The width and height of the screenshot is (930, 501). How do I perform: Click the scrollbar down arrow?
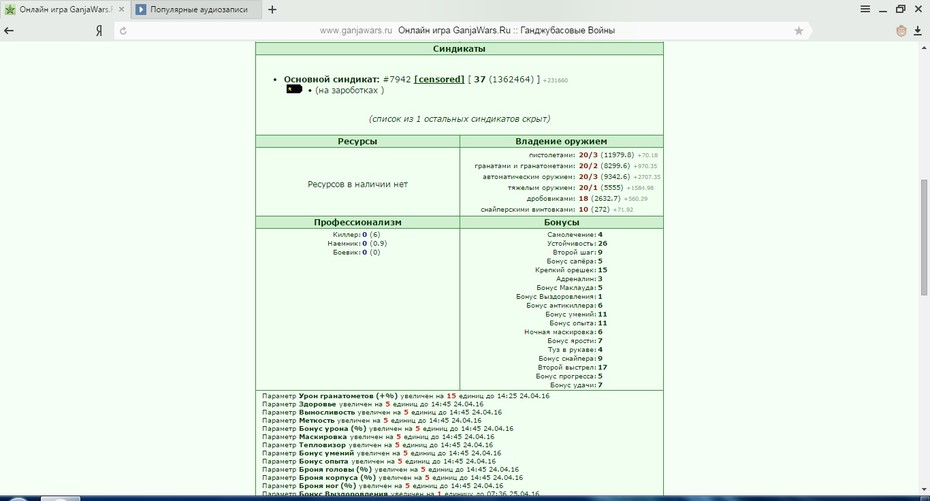pyautogui.click(x=924, y=490)
